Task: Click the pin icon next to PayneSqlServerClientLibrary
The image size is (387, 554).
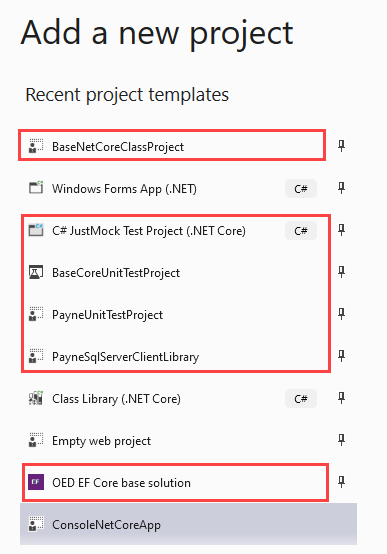Action: [x=341, y=356]
